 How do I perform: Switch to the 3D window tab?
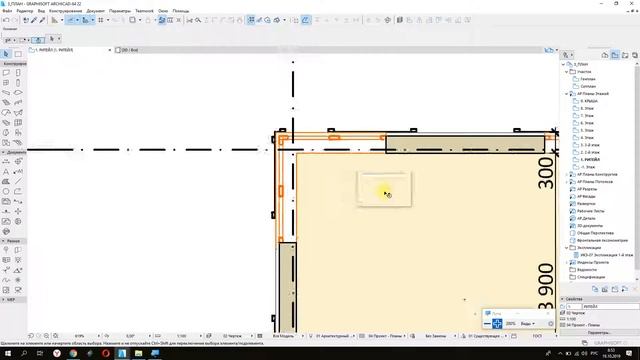coord(127,50)
